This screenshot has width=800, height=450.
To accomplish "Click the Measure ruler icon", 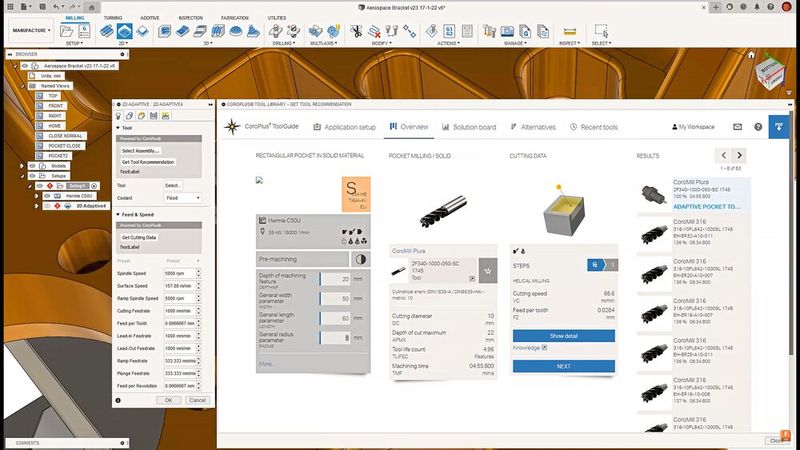I will (569, 31).
